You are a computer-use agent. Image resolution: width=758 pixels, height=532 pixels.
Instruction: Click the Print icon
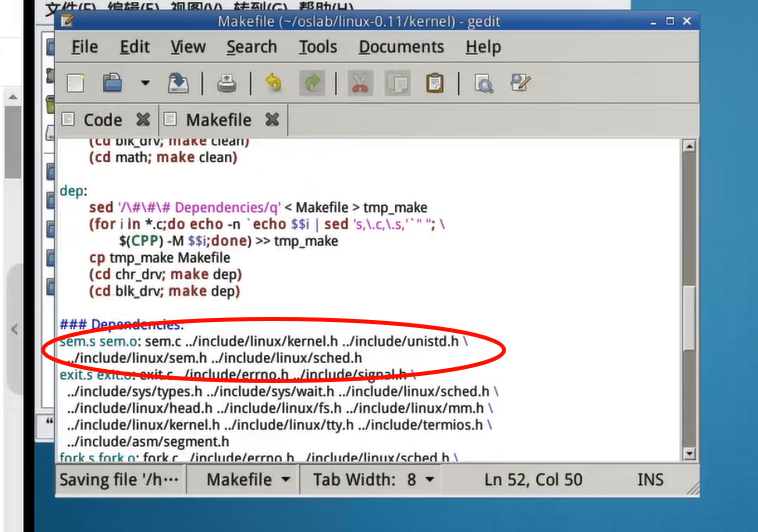click(x=228, y=84)
